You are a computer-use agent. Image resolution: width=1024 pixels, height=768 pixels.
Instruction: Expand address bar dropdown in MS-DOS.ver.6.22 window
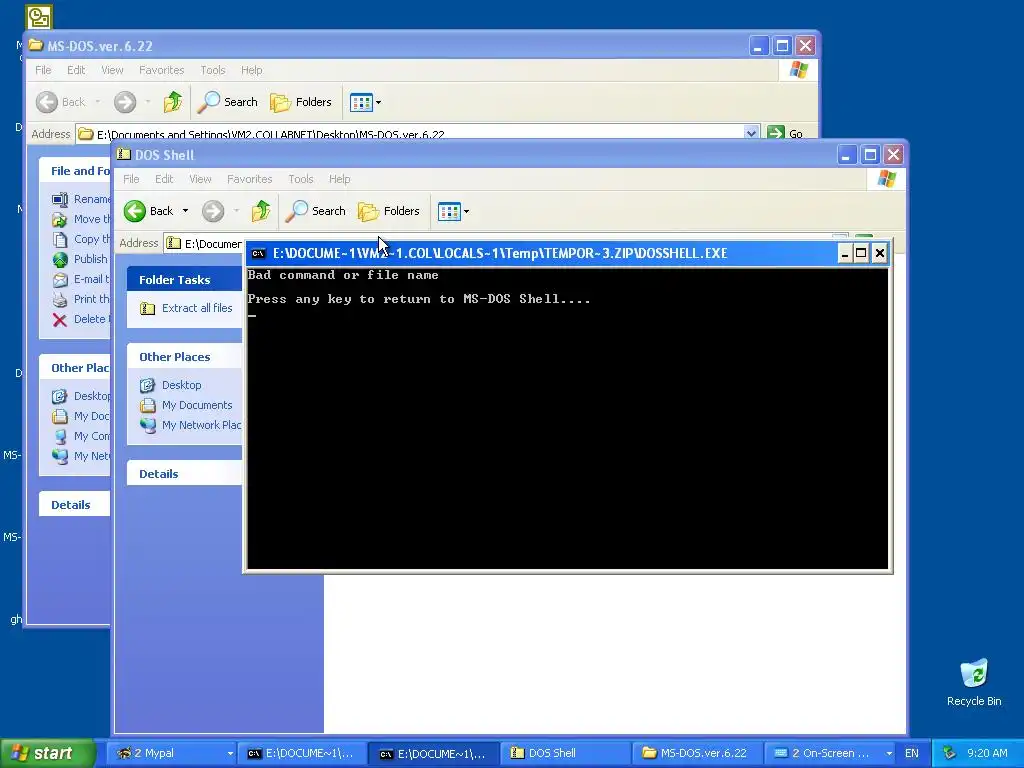coord(751,133)
